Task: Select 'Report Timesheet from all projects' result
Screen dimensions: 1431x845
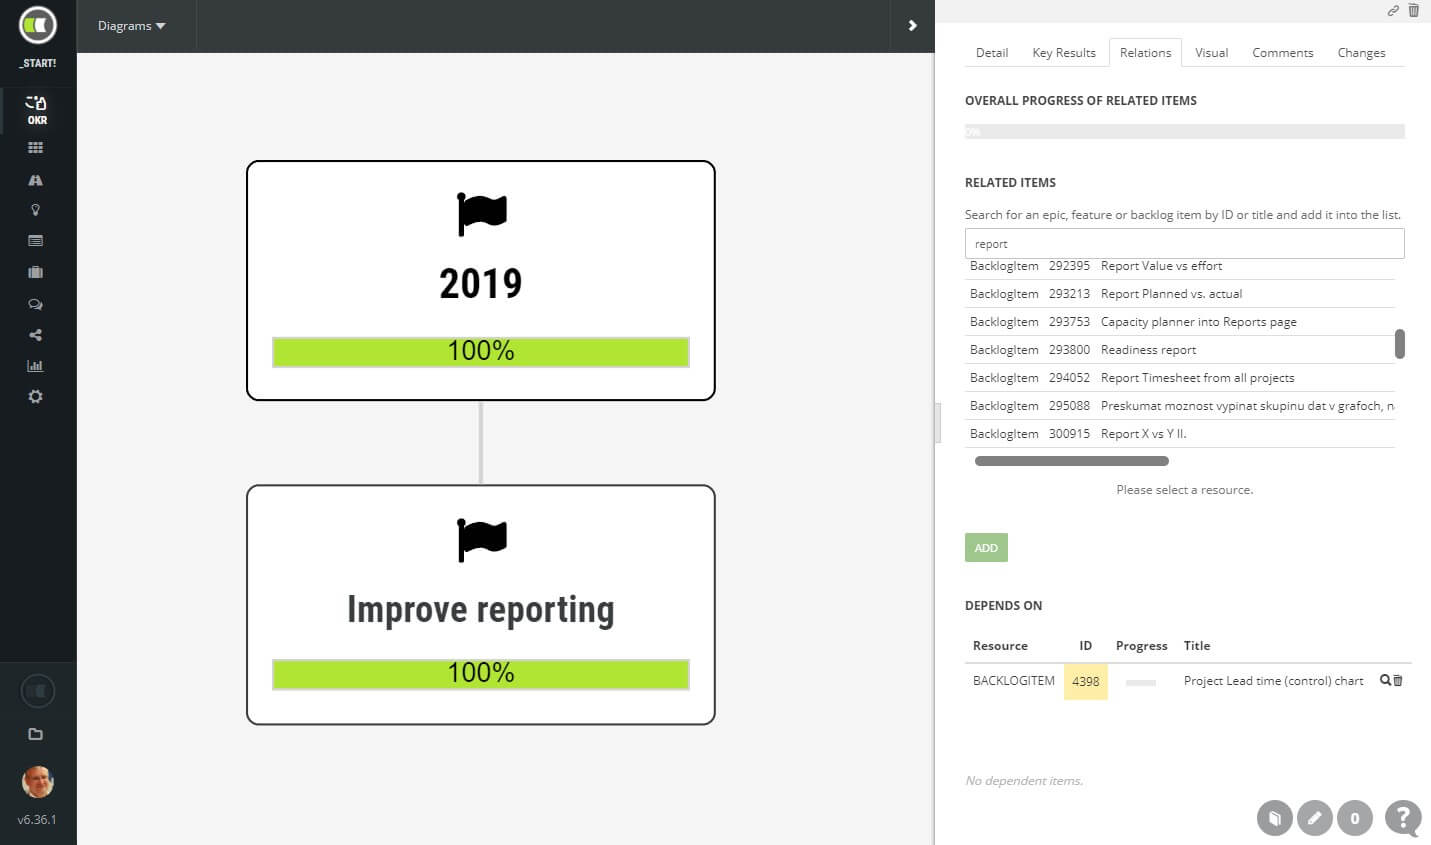Action: [1180, 378]
